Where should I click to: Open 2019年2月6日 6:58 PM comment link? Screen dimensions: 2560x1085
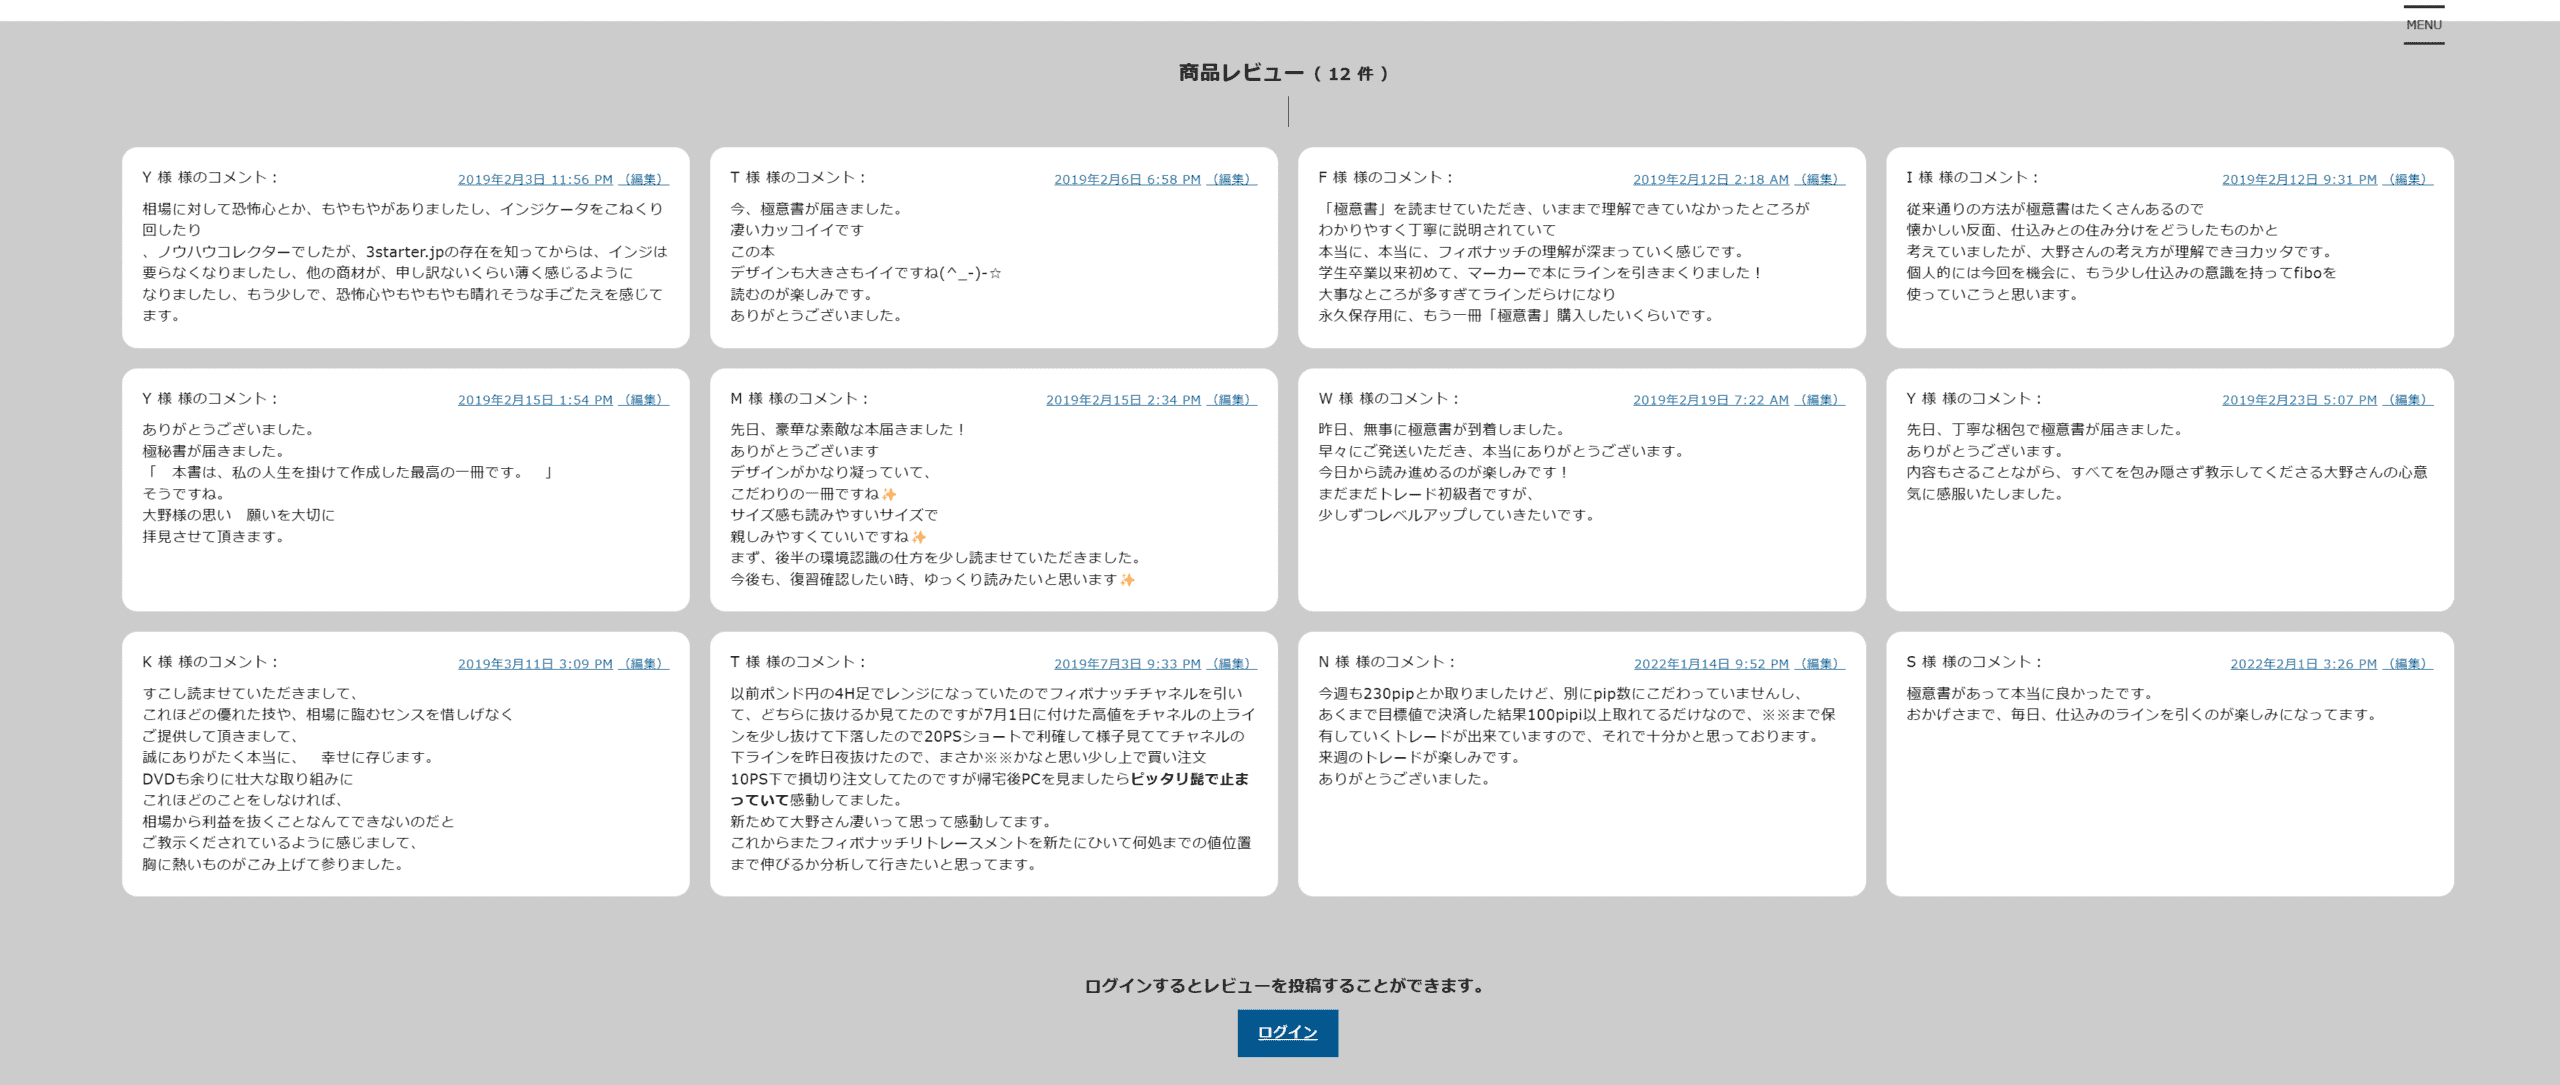[x=1127, y=180]
